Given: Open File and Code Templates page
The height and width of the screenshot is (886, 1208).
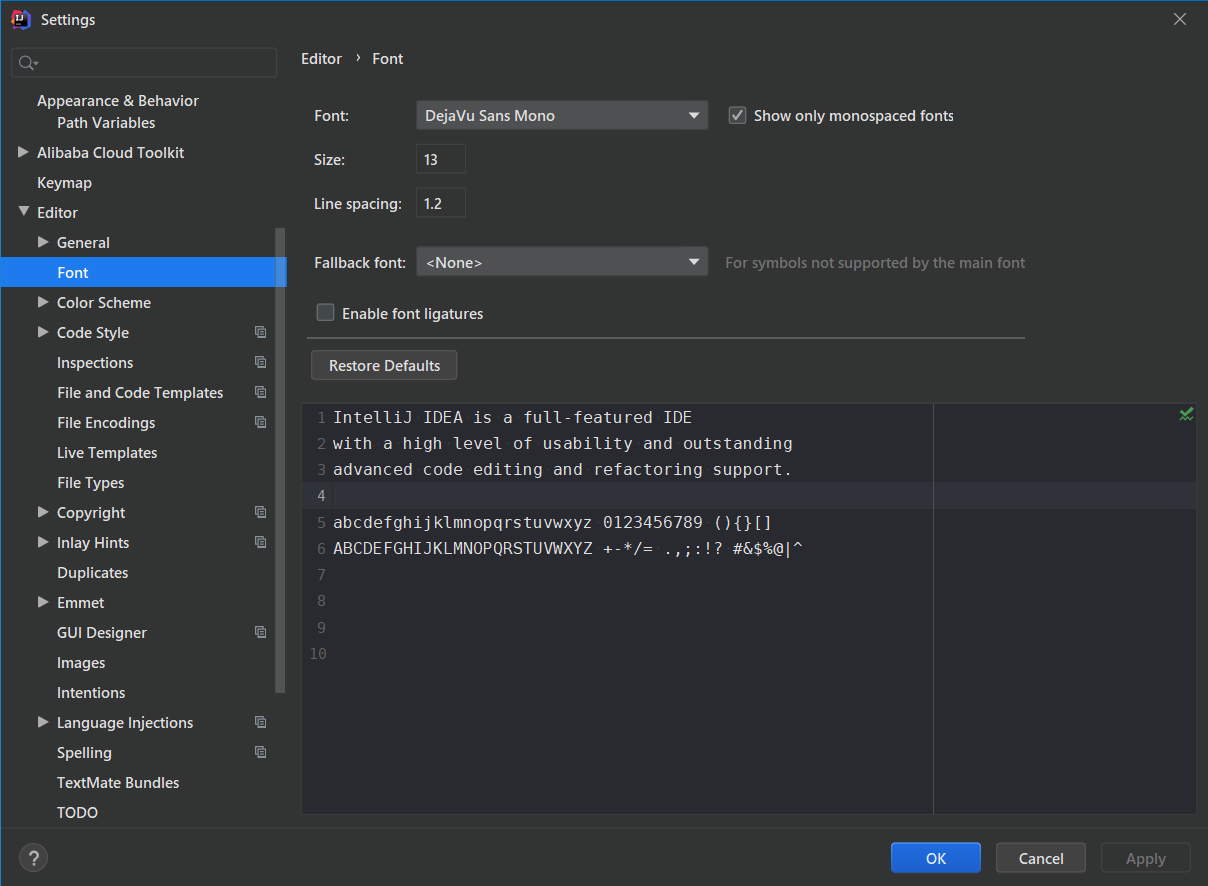Looking at the screenshot, I should pyautogui.click(x=140, y=393).
